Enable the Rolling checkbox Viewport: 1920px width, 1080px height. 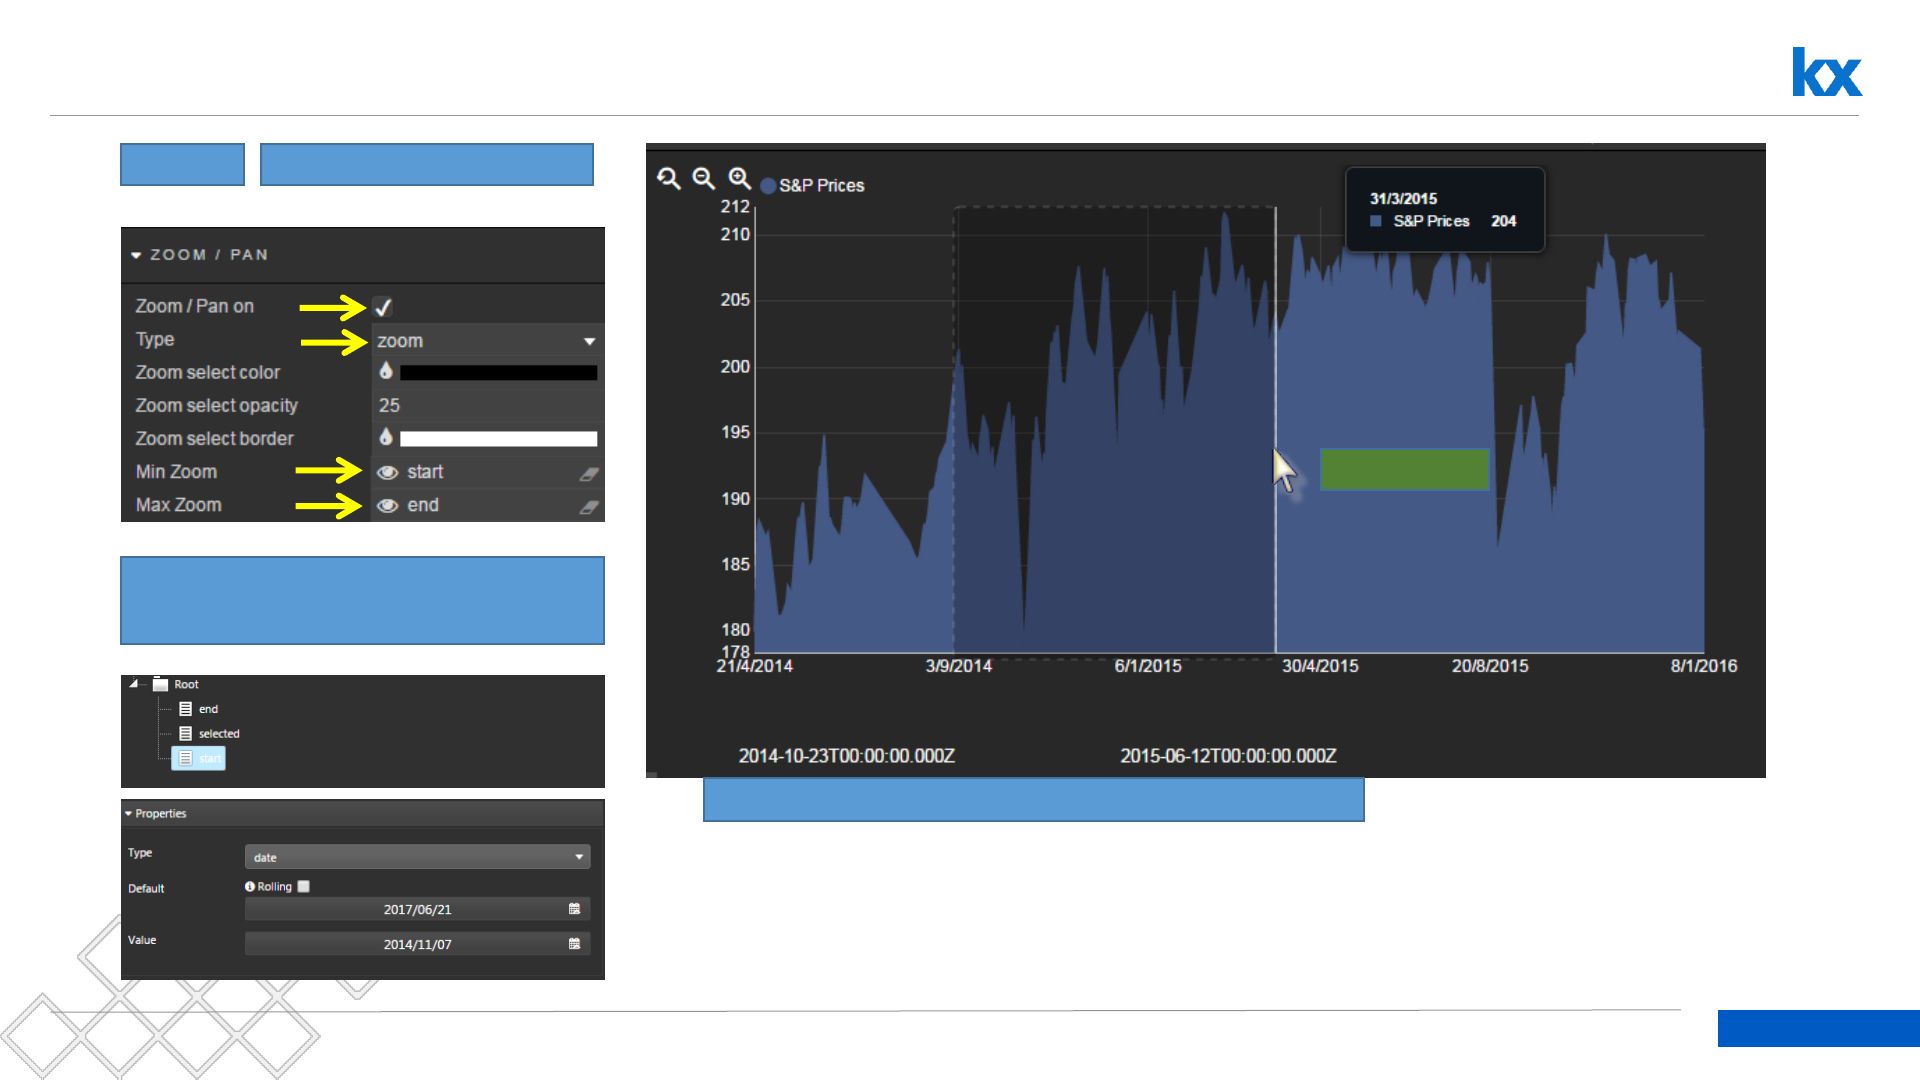[x=304, y=886]
